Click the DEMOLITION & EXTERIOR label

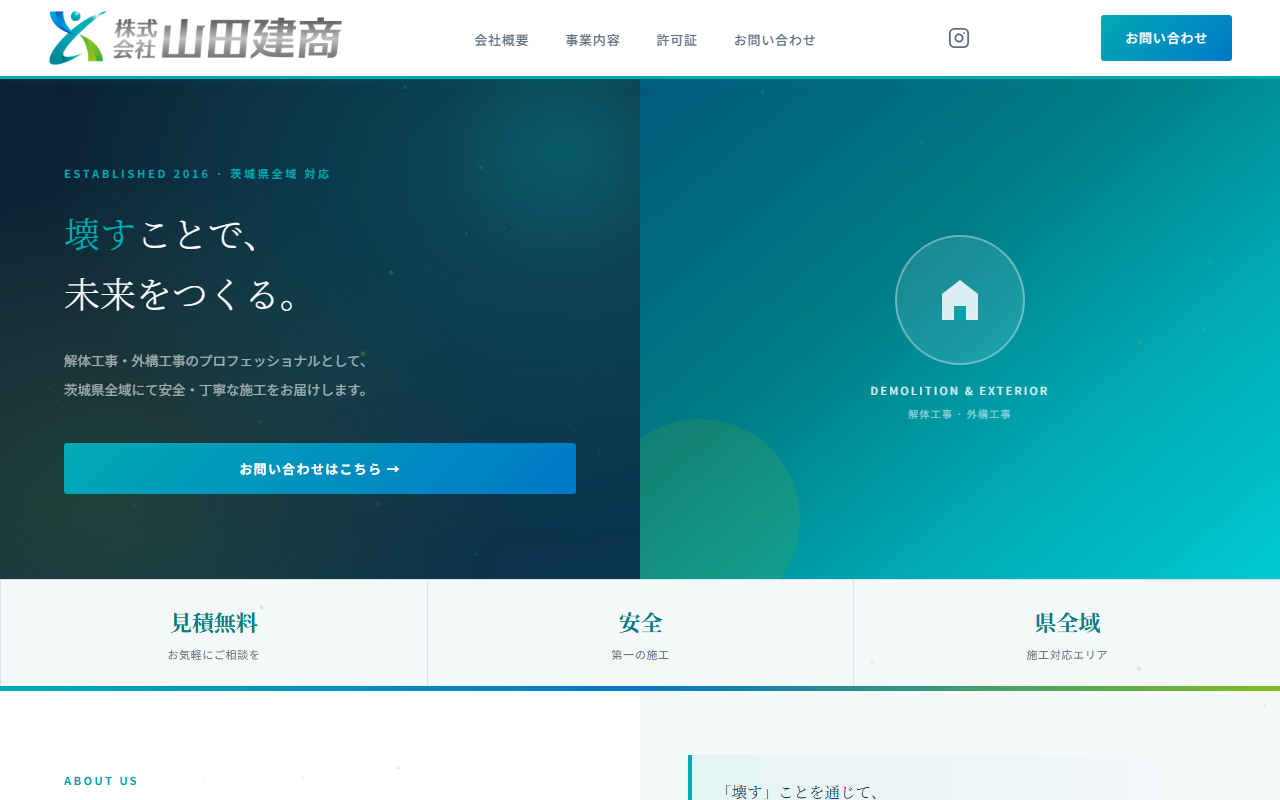[x=960, y=391]
